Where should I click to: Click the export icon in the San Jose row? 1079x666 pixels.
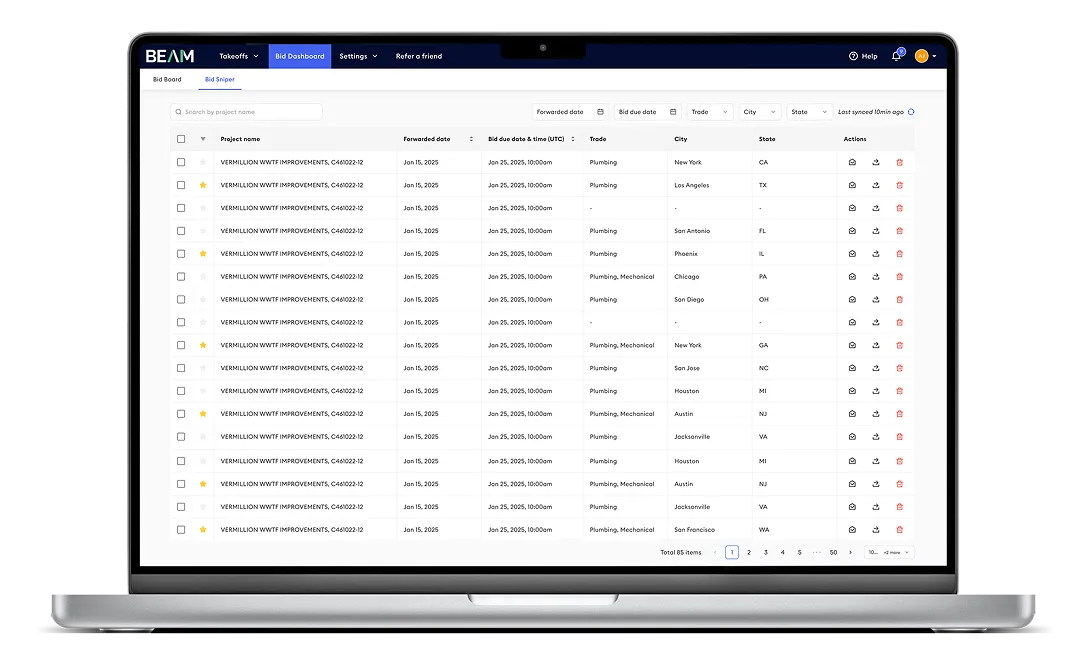click(876, 368)
